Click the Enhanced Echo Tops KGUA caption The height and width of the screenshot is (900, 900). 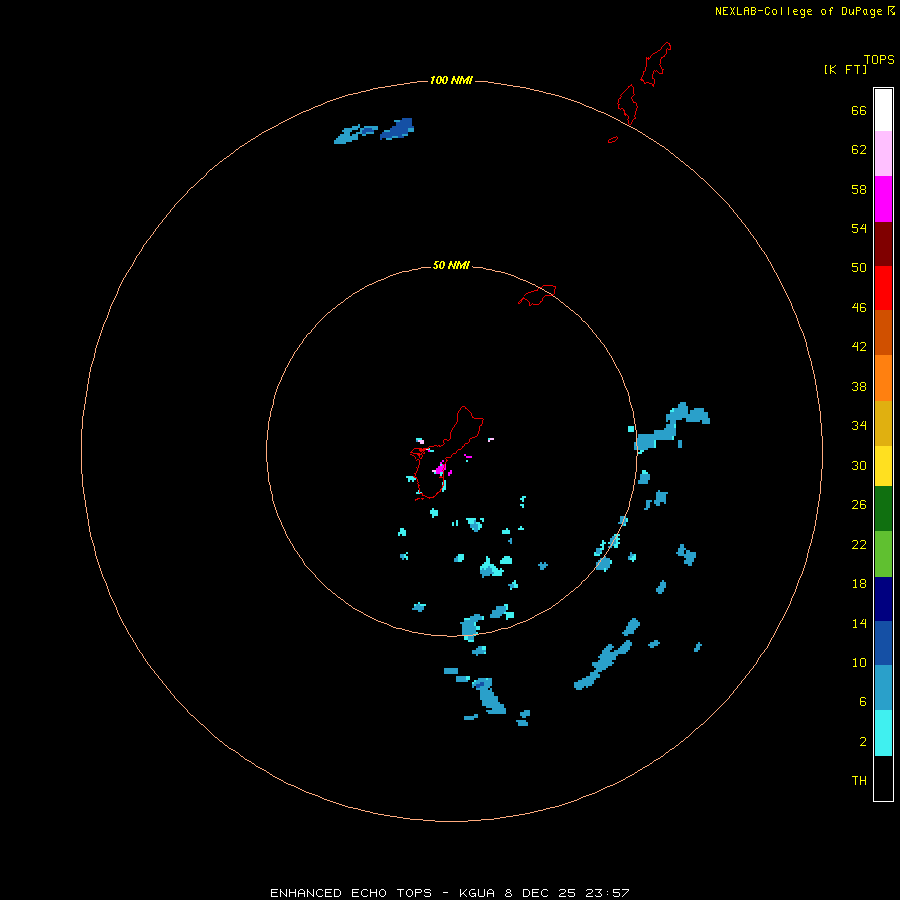click(x=450, y=893)
